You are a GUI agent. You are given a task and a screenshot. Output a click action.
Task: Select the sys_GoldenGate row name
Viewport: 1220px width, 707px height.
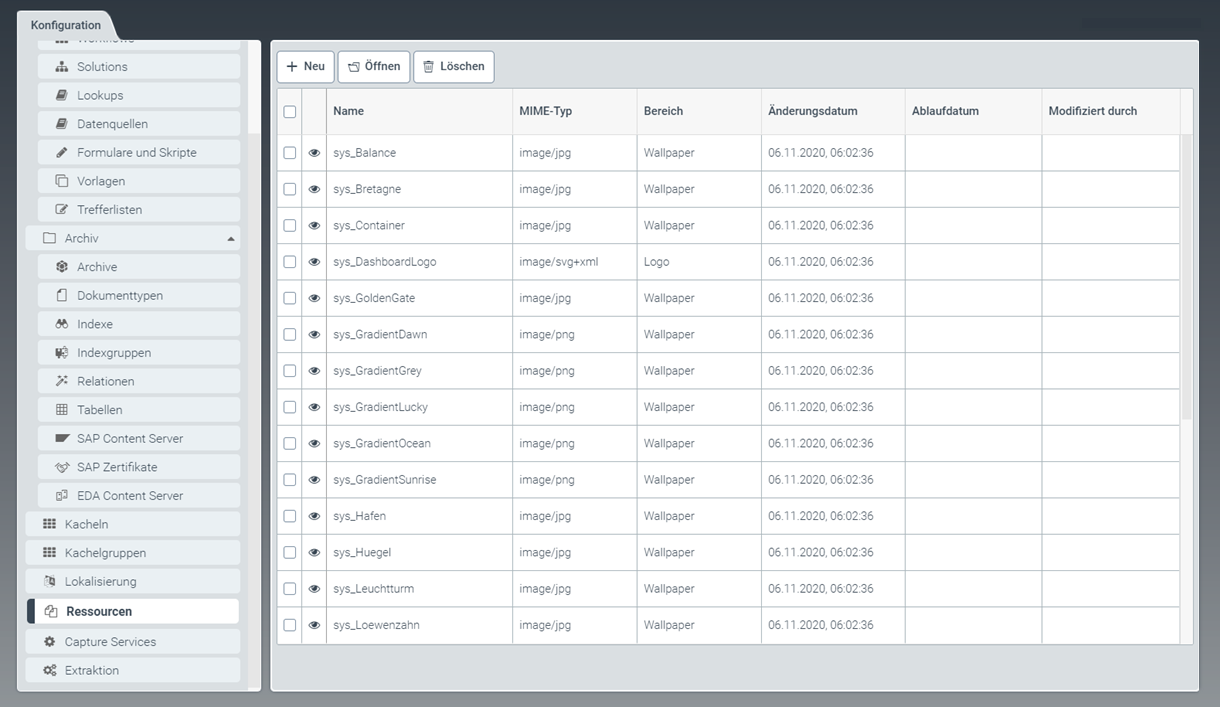pos(374,298)
